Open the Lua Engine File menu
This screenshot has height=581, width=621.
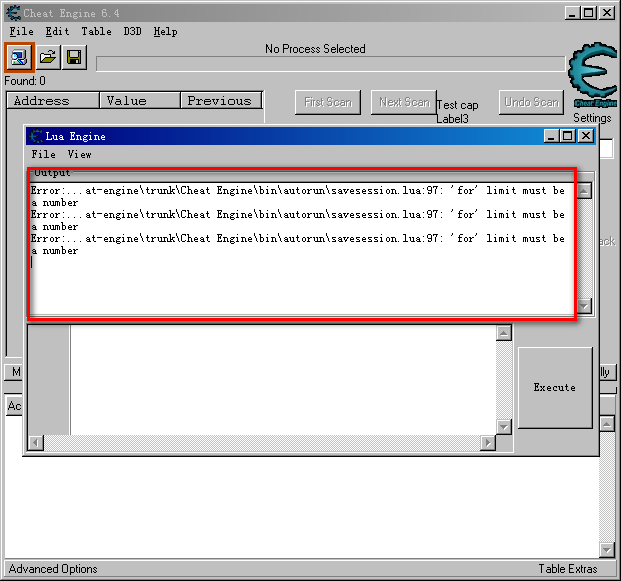[43, 154]
